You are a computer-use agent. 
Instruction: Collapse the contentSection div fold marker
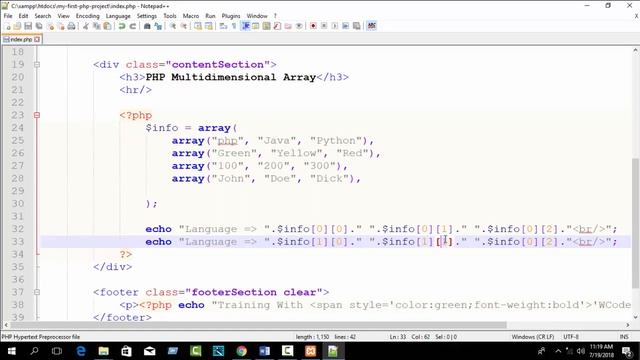tap(37, 64)
